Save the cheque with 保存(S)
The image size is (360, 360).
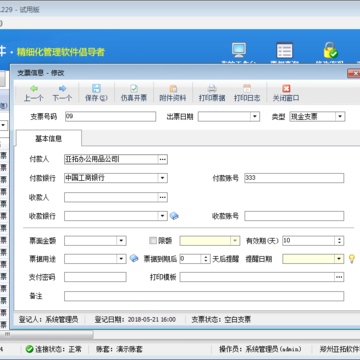pyautogui.click(x=96, y=93)
